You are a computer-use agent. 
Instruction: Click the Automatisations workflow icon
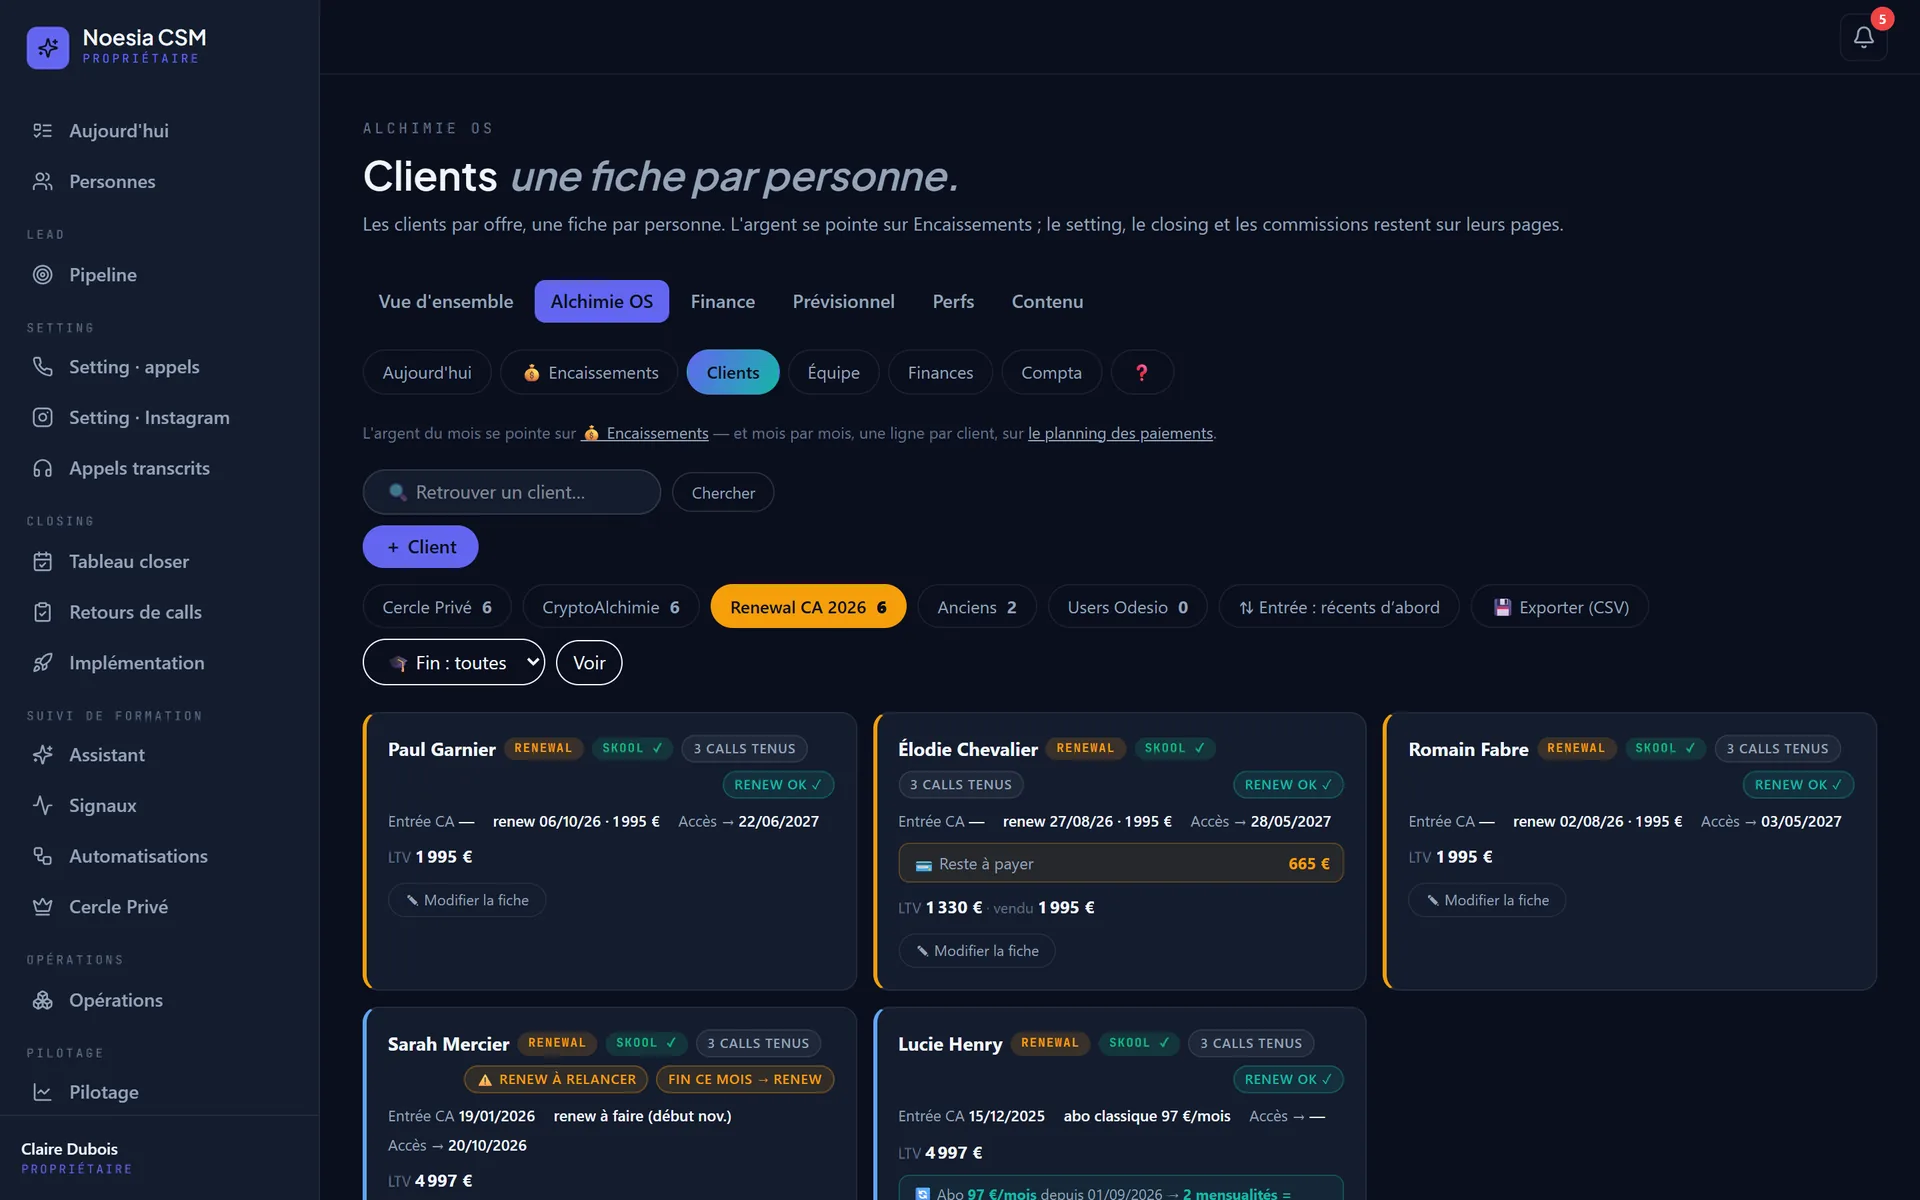click(x=42, y=856)
